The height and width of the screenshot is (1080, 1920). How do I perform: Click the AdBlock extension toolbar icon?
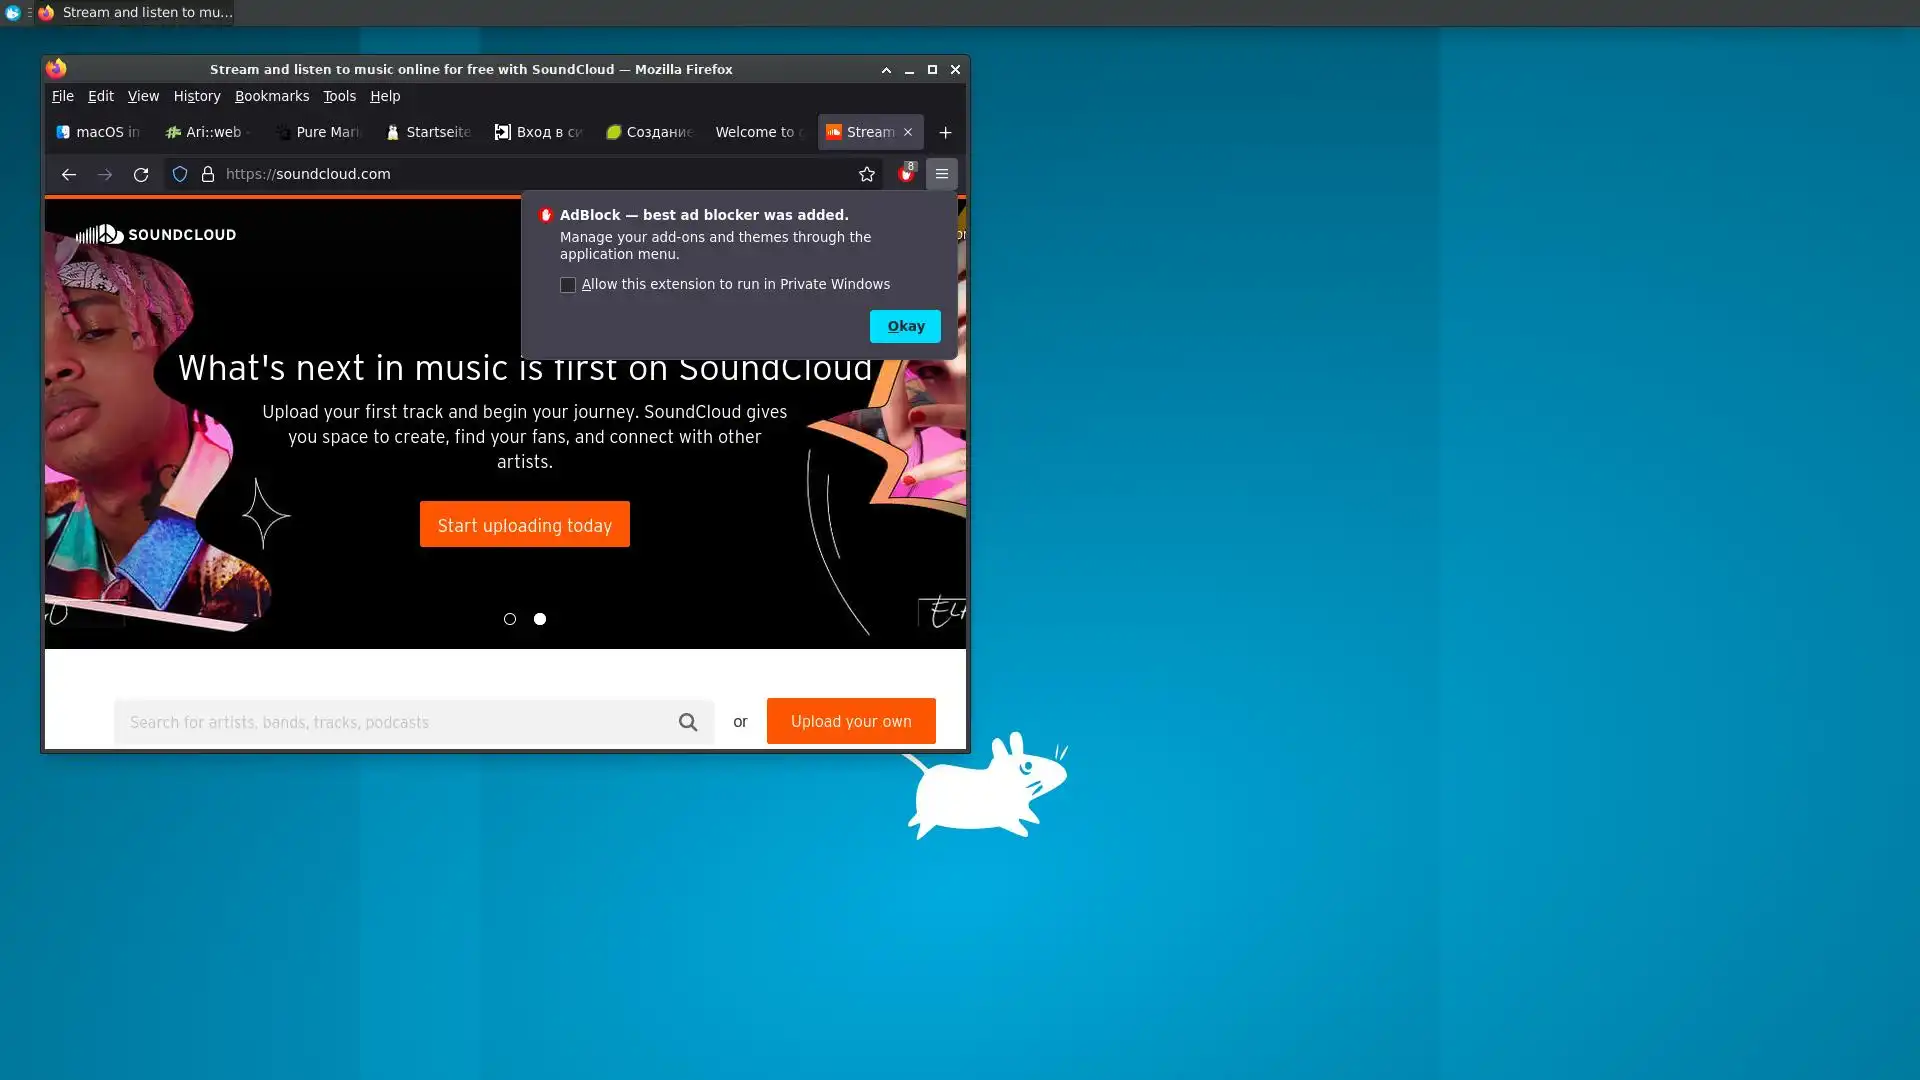click(906, 174)
